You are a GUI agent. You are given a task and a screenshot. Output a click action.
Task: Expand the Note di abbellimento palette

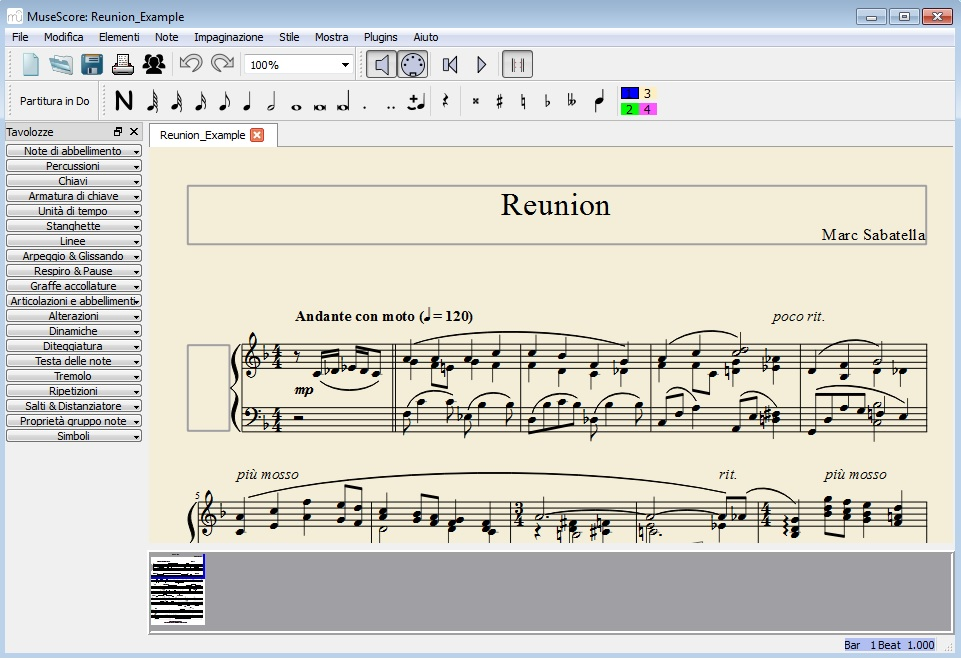click(x=74, y=151)
